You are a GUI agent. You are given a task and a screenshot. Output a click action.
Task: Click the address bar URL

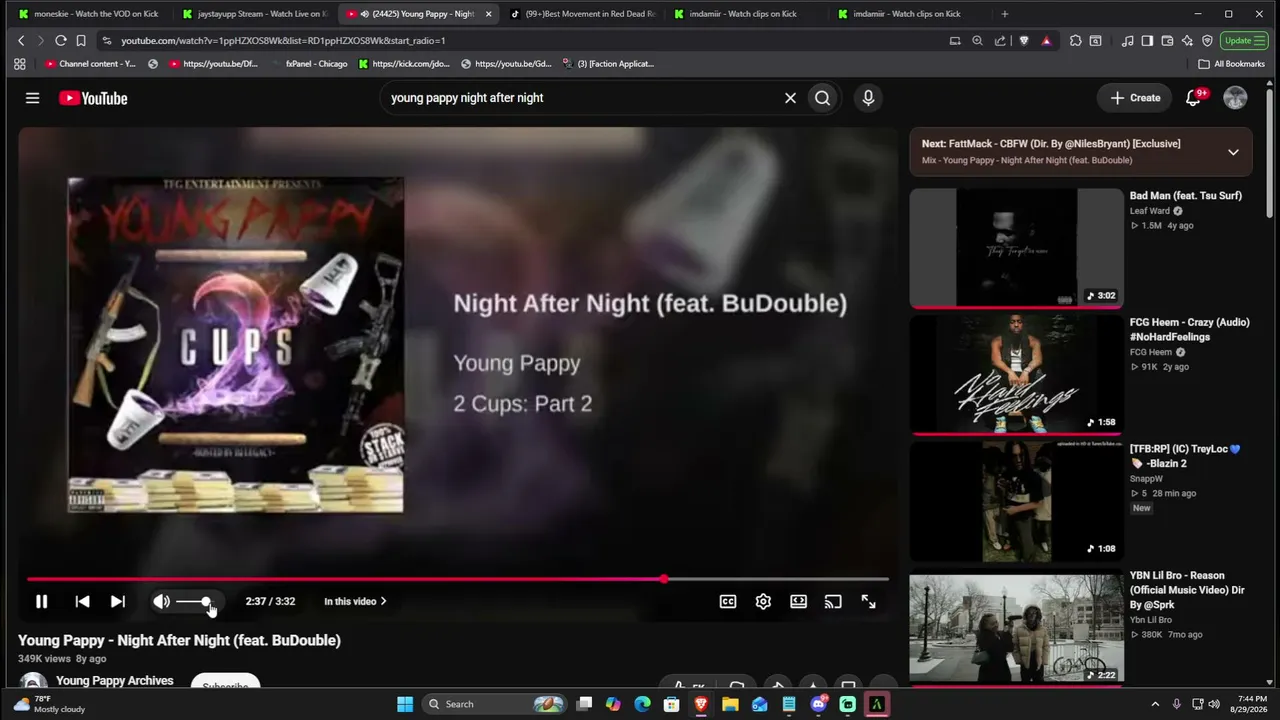click(x=283, y=41)
